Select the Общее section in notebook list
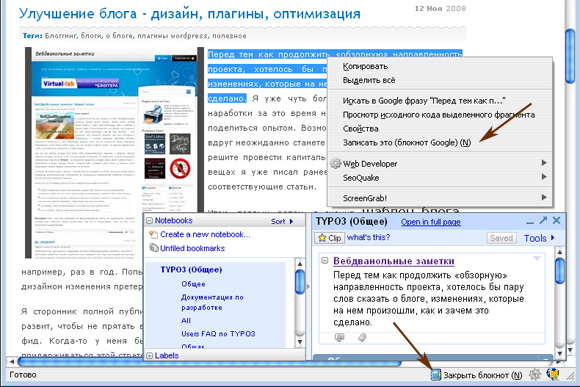This screenshot has height=387, width=580. tap(193, 284)
